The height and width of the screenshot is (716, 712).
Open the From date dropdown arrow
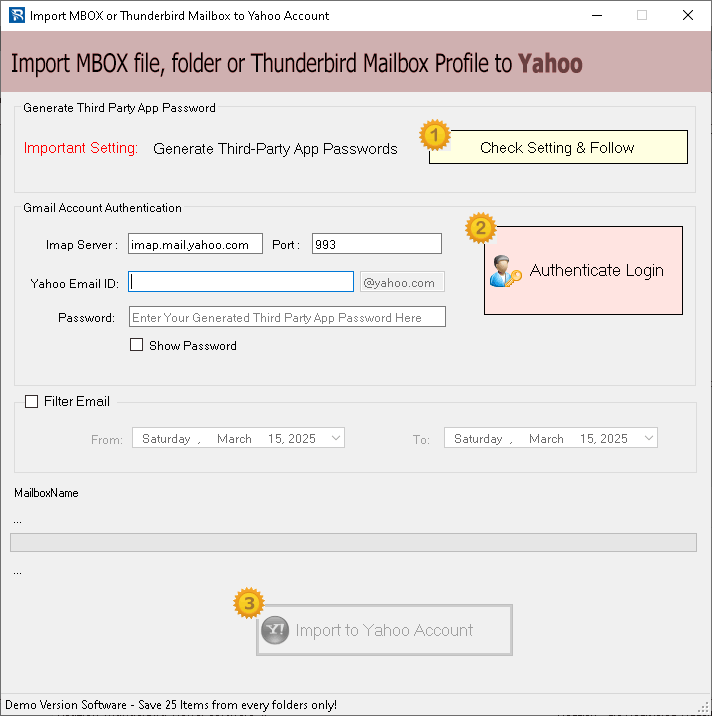coord(336,438)
